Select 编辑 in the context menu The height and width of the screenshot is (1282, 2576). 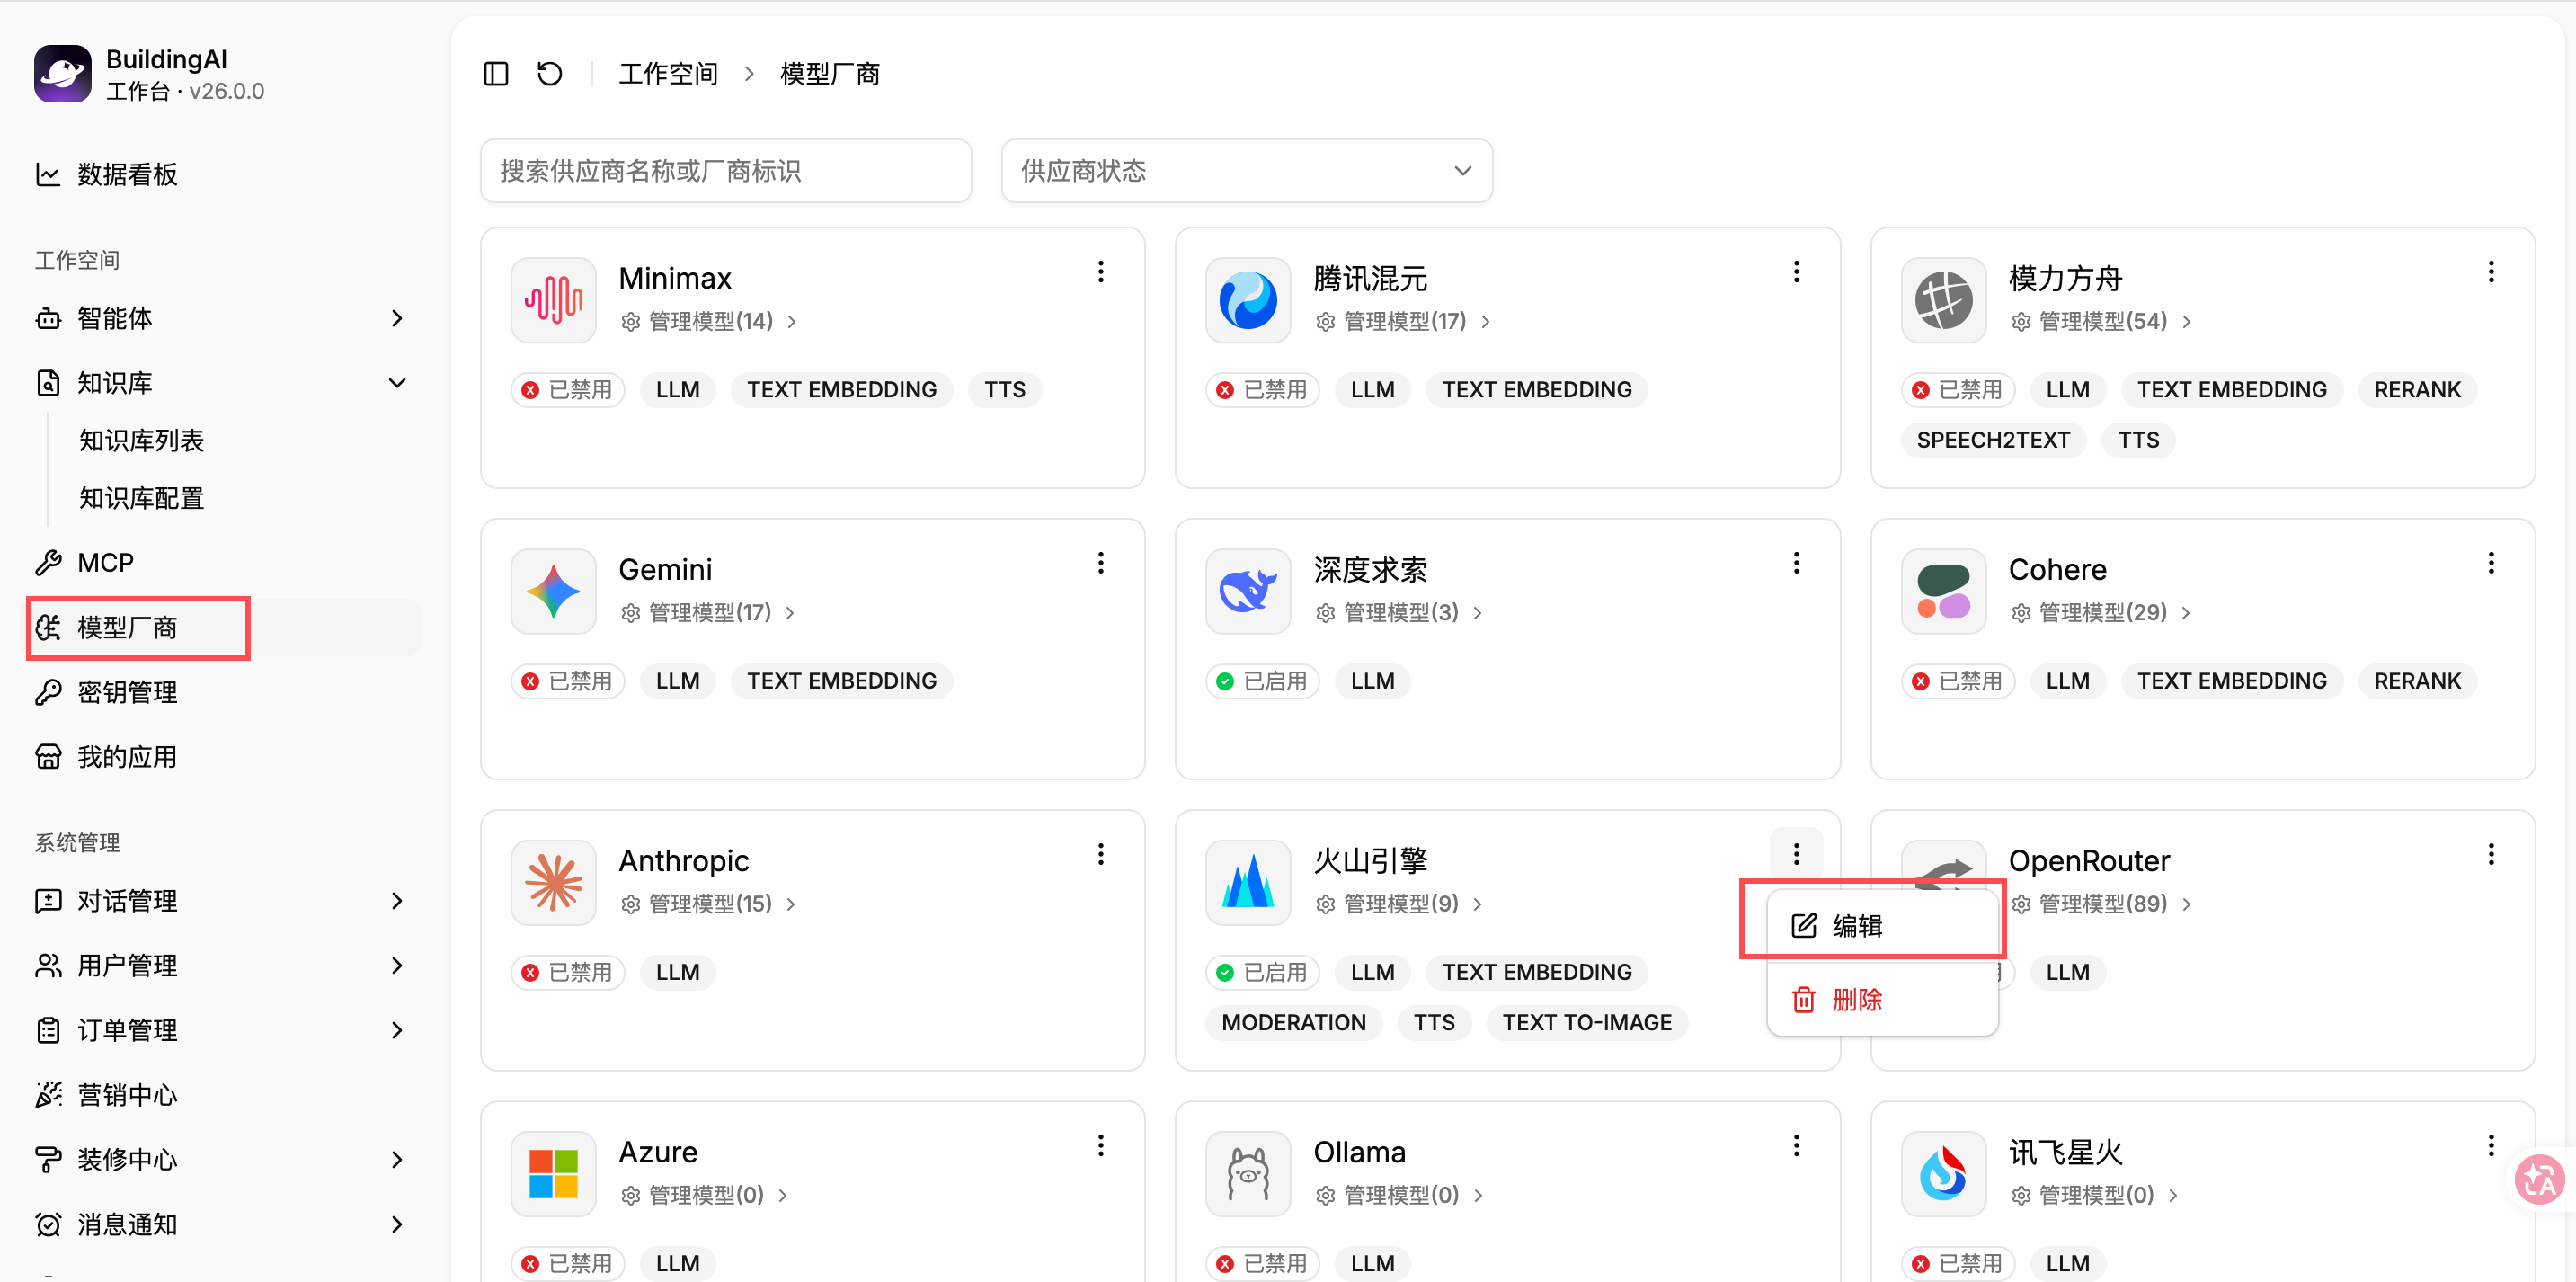tap(1882, 926)
